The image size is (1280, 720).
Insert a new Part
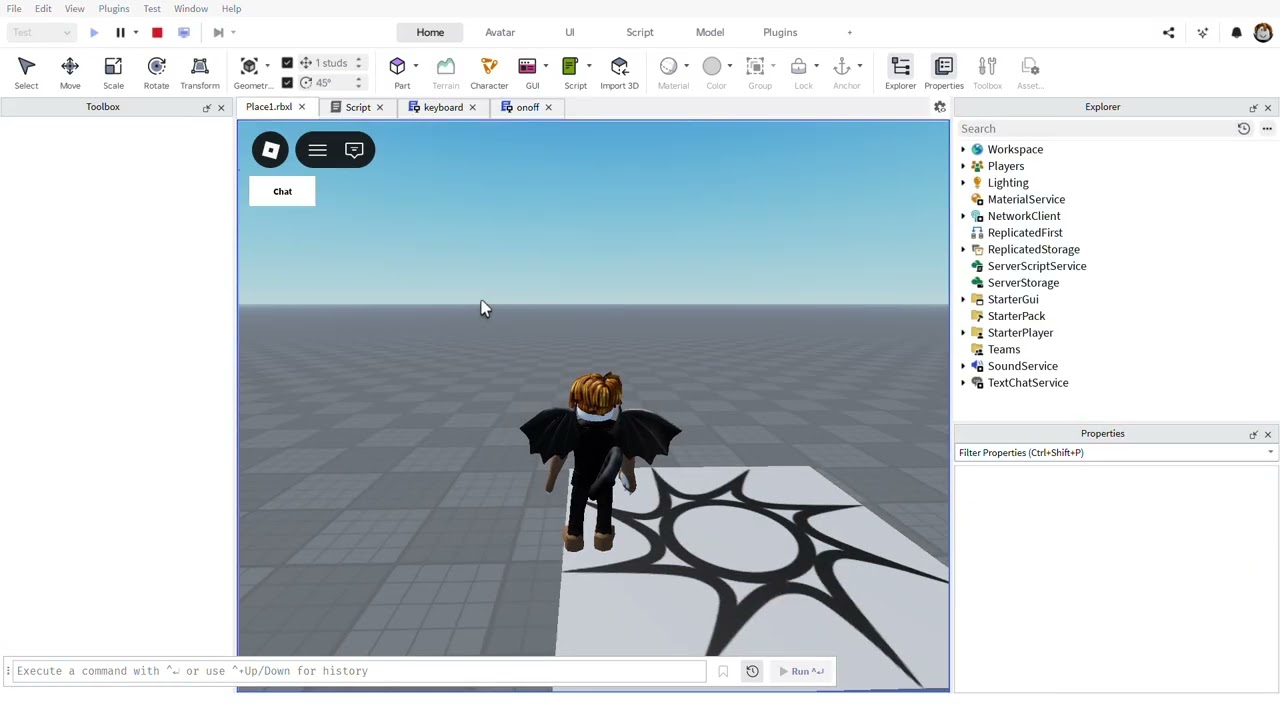pyautogui.click(x=398, y=72)
